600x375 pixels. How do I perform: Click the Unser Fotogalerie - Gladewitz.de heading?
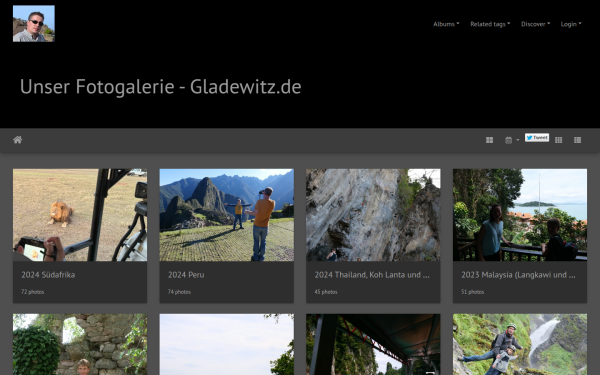pyautogui.click(x=161, y=87)
